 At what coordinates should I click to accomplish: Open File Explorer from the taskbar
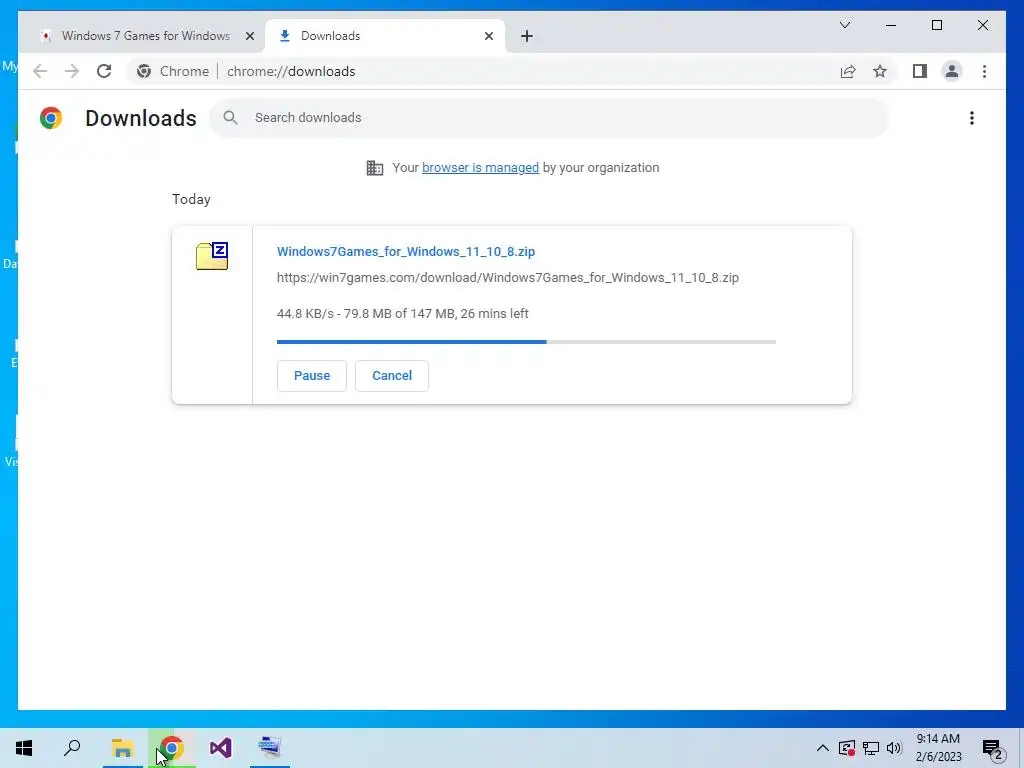[x=122, y=748]
